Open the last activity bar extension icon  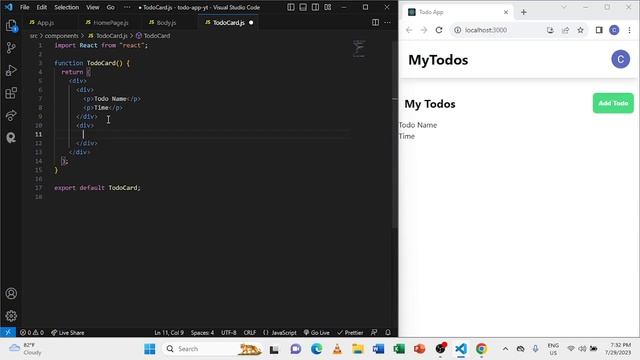tap(11, 138)
